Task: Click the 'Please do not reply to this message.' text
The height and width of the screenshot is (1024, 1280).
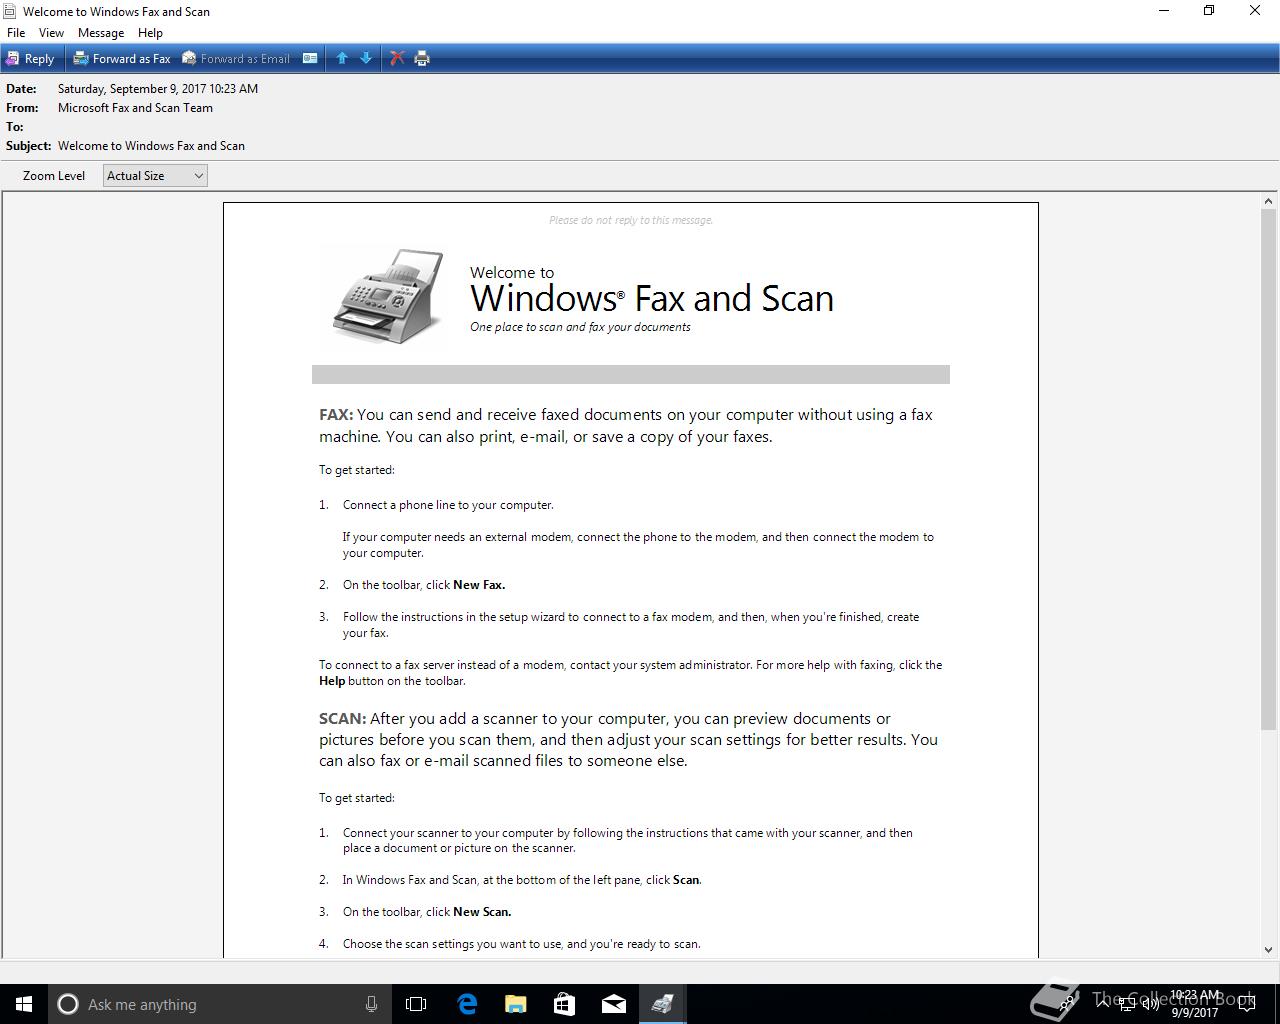Action: [631, 220]
